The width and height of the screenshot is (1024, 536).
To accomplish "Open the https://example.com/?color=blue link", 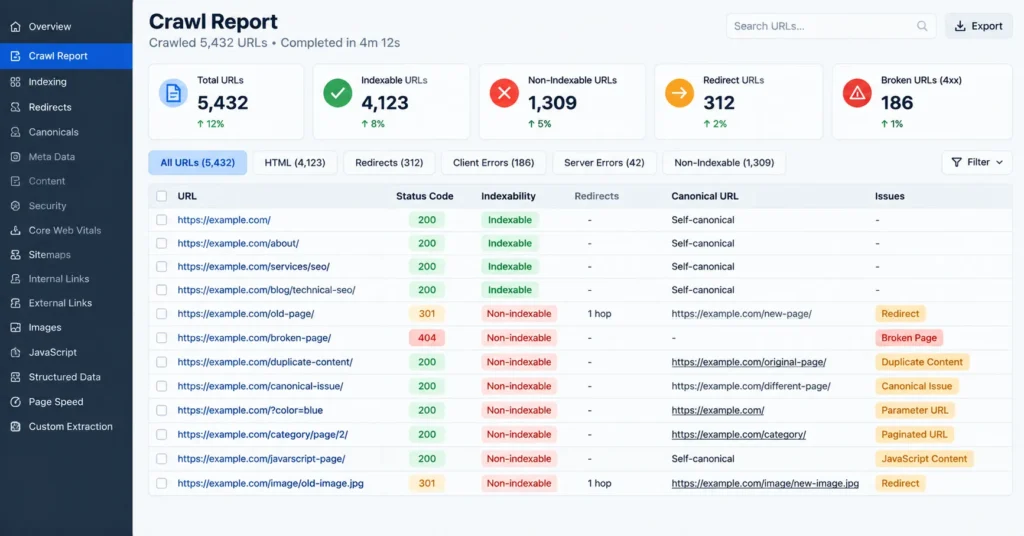I will [x=250, y=411].
